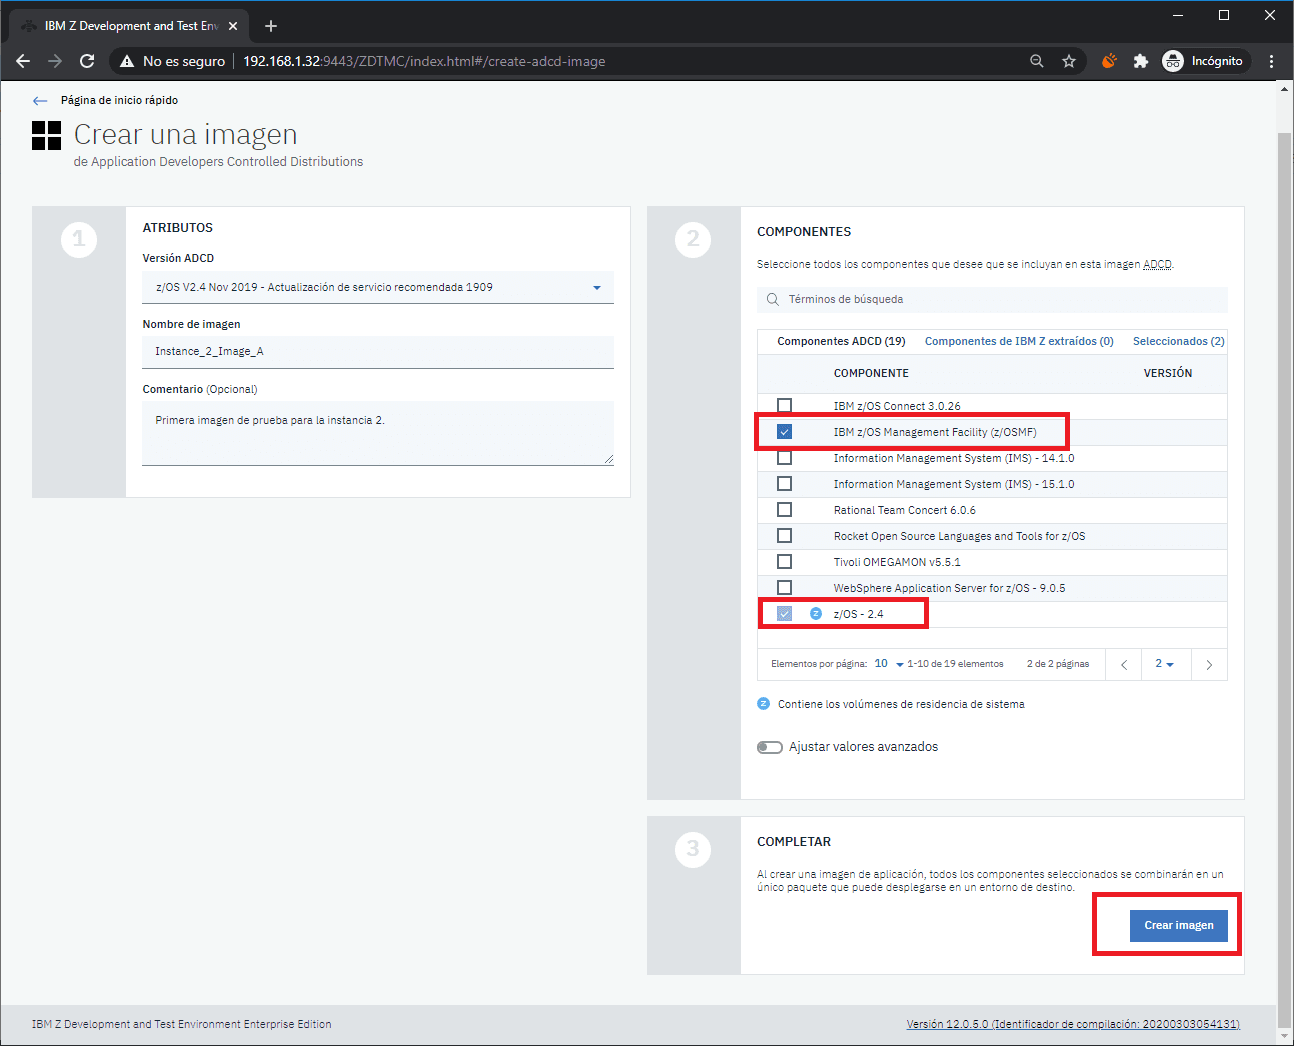The height and width of the screenshot is (1046, 1294).
Task: Uncheck IBM z/OS Management Facility checkbox
Action: tap(785, 432)
